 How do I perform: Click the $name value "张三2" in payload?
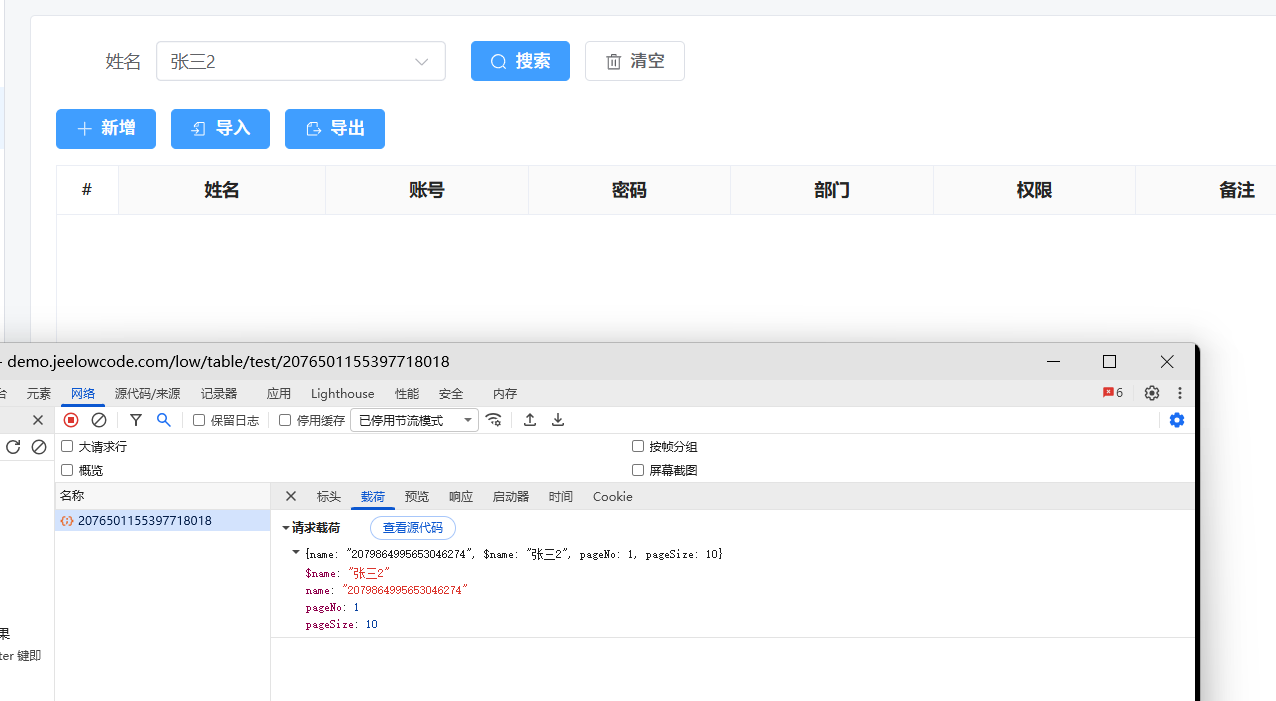[x=367, y=573]
